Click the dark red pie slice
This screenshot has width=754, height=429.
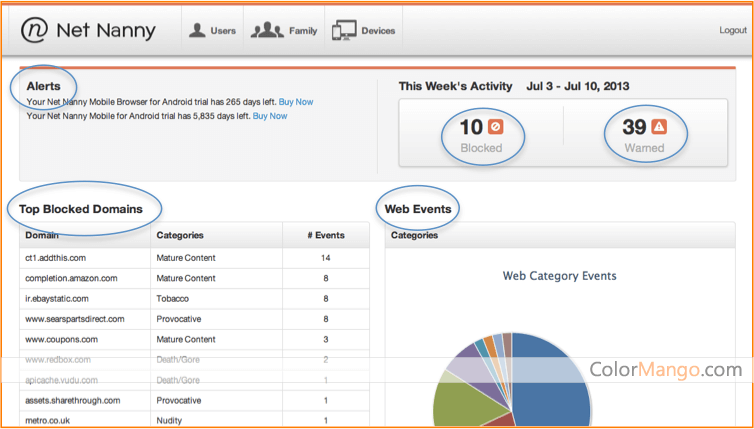point(499,421)
